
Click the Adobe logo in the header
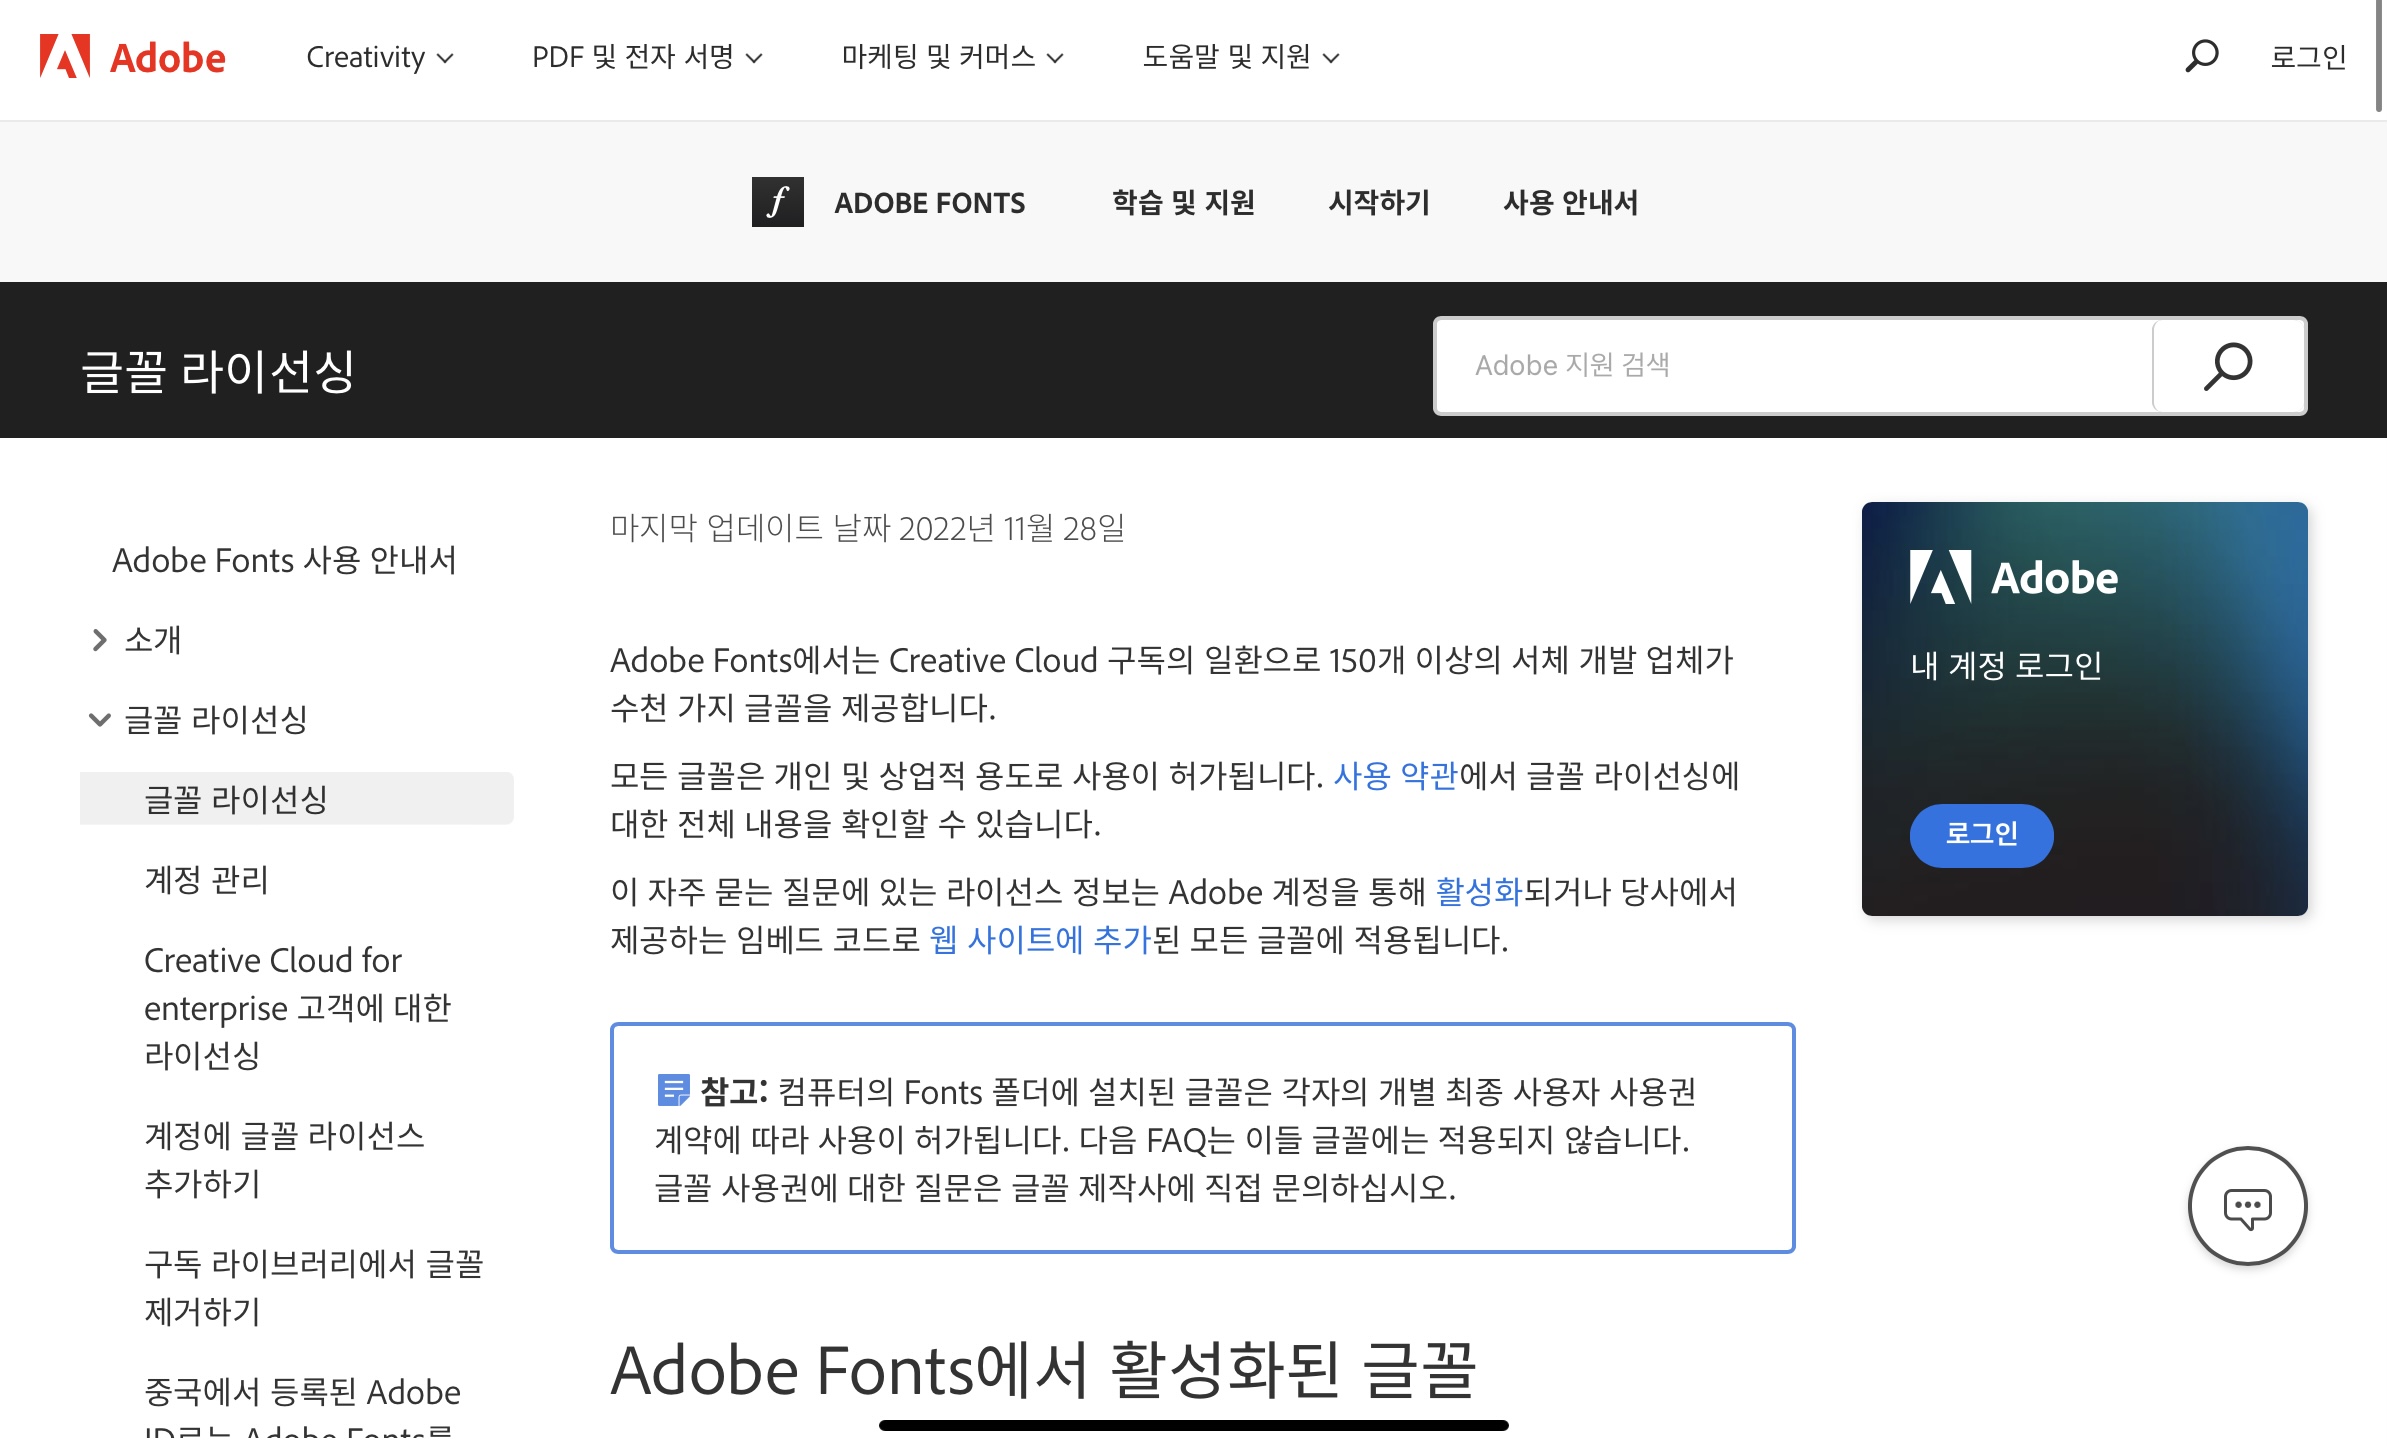(x=133, y=57)
